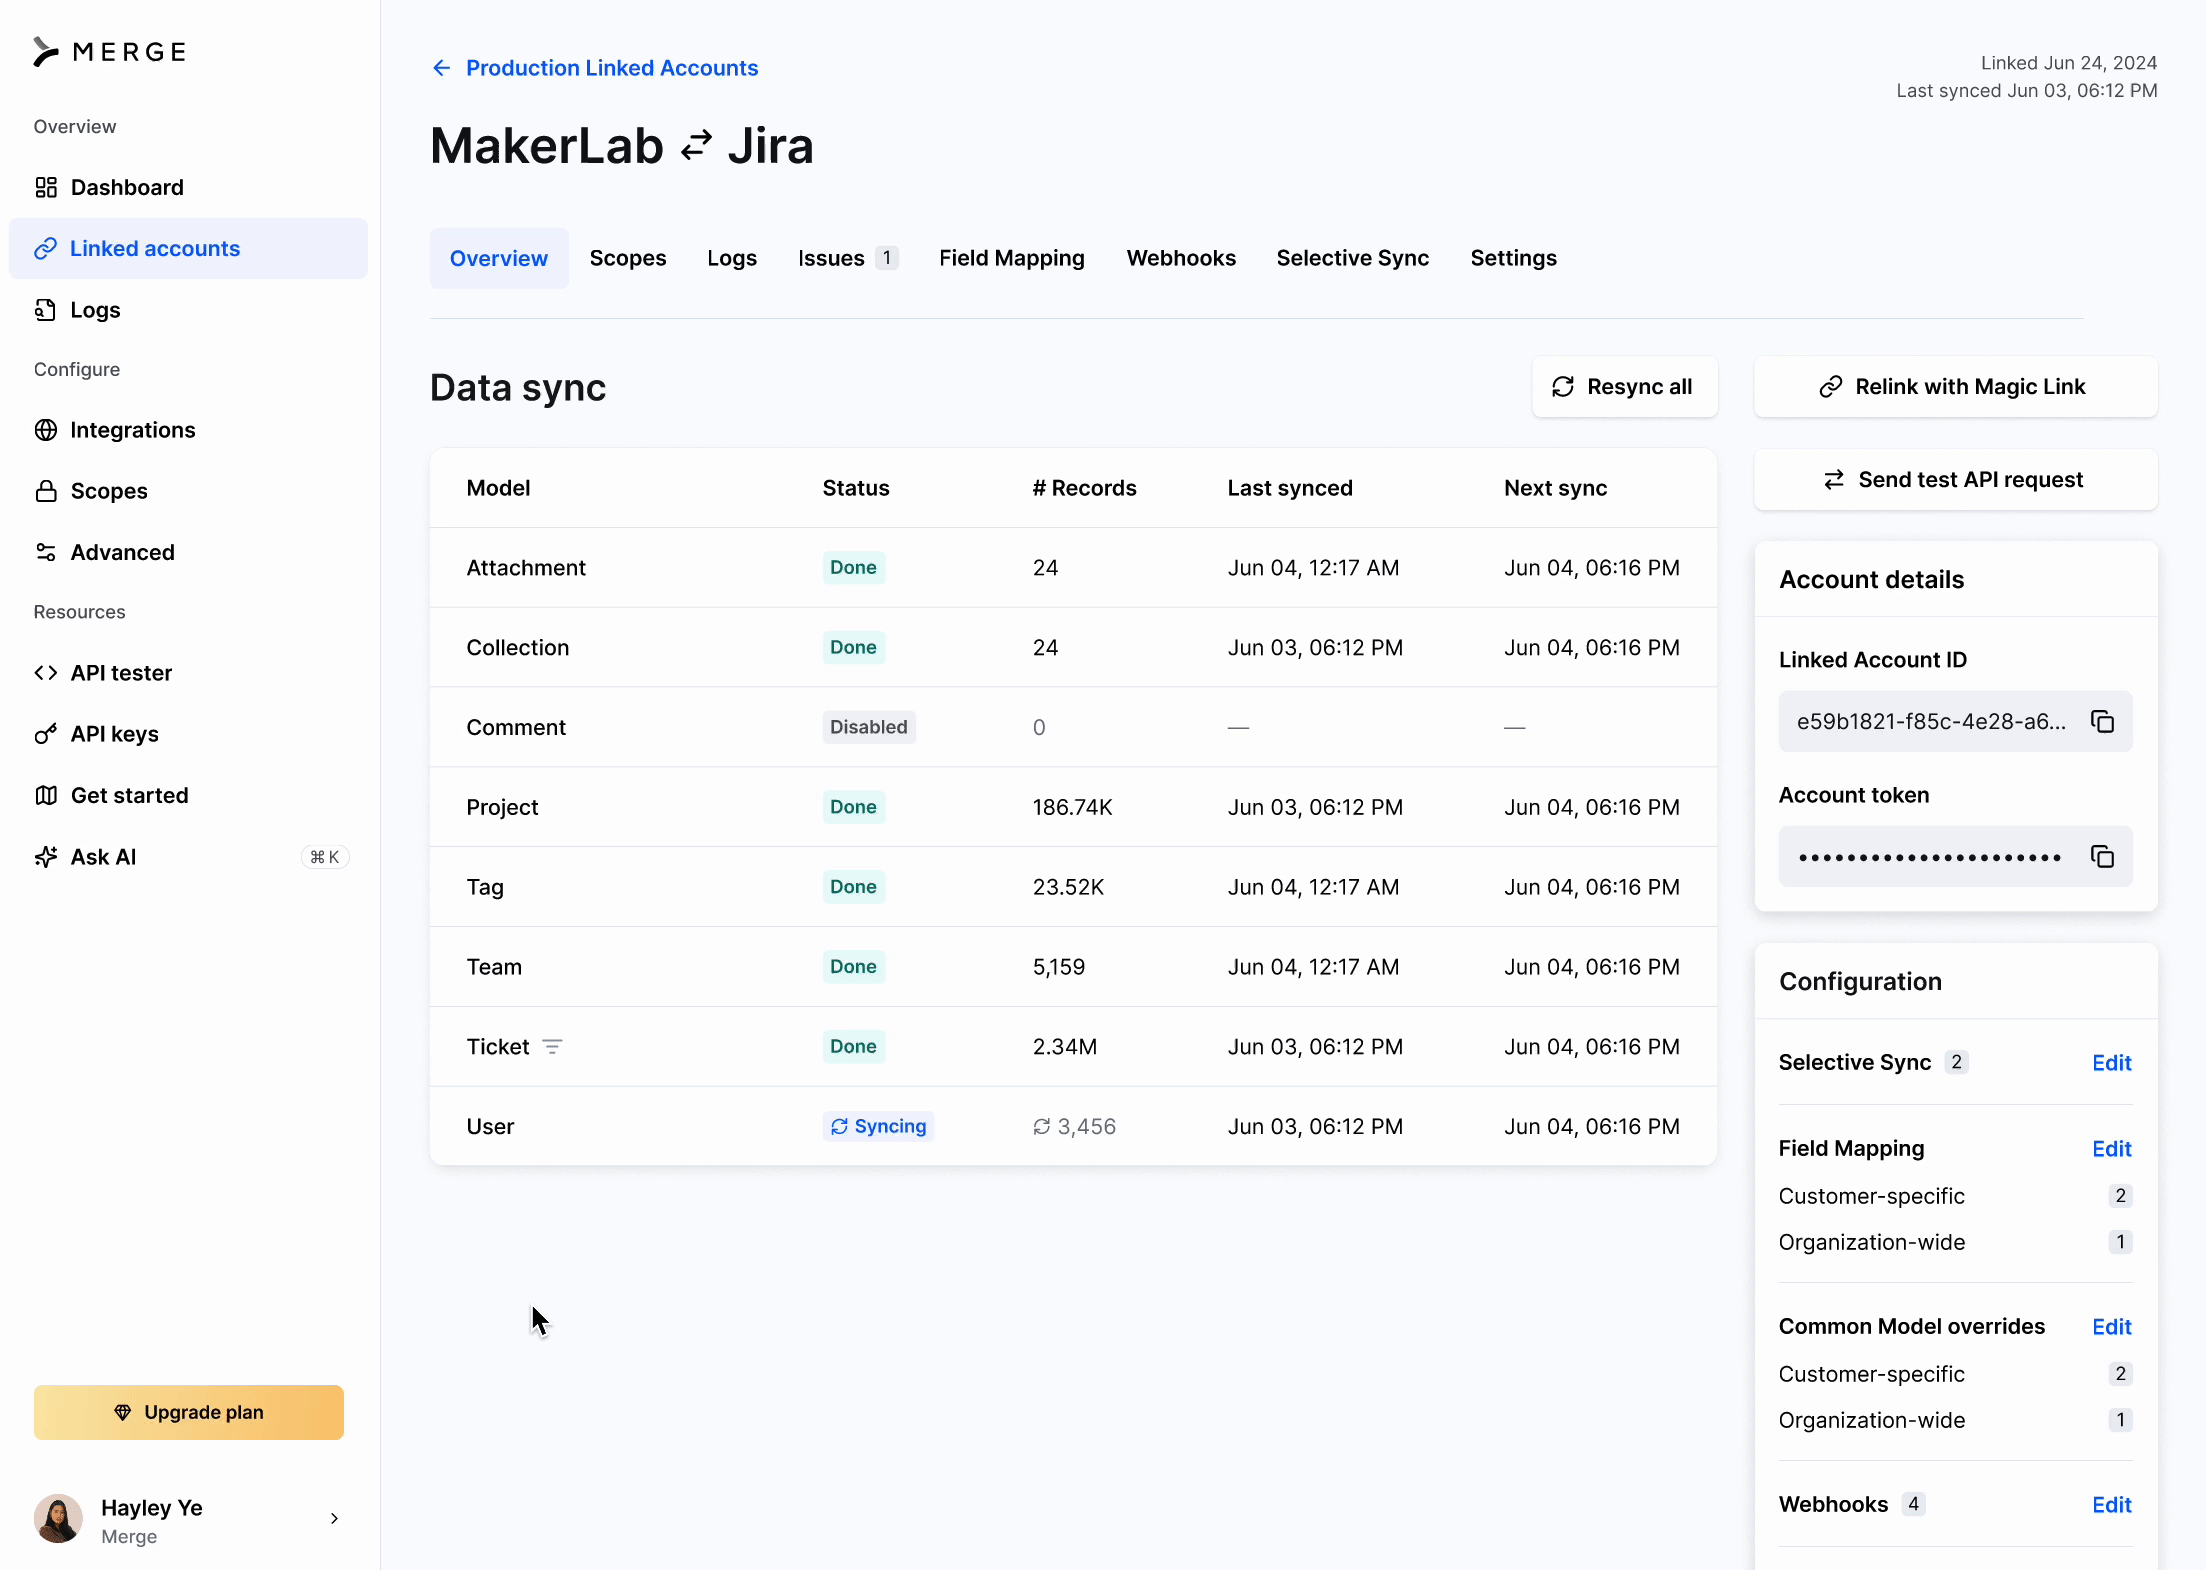Click the back arrow beside Production Linked Accounts
Screen dimensions: 2206x1570
[441, 68]
